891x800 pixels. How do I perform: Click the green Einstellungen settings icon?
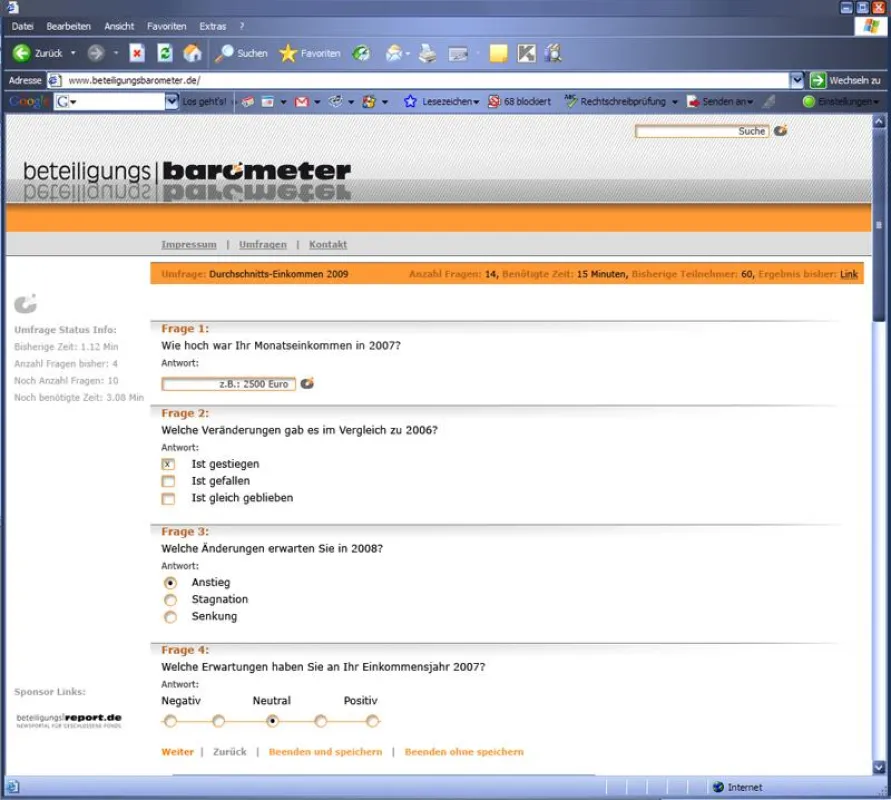809,102
